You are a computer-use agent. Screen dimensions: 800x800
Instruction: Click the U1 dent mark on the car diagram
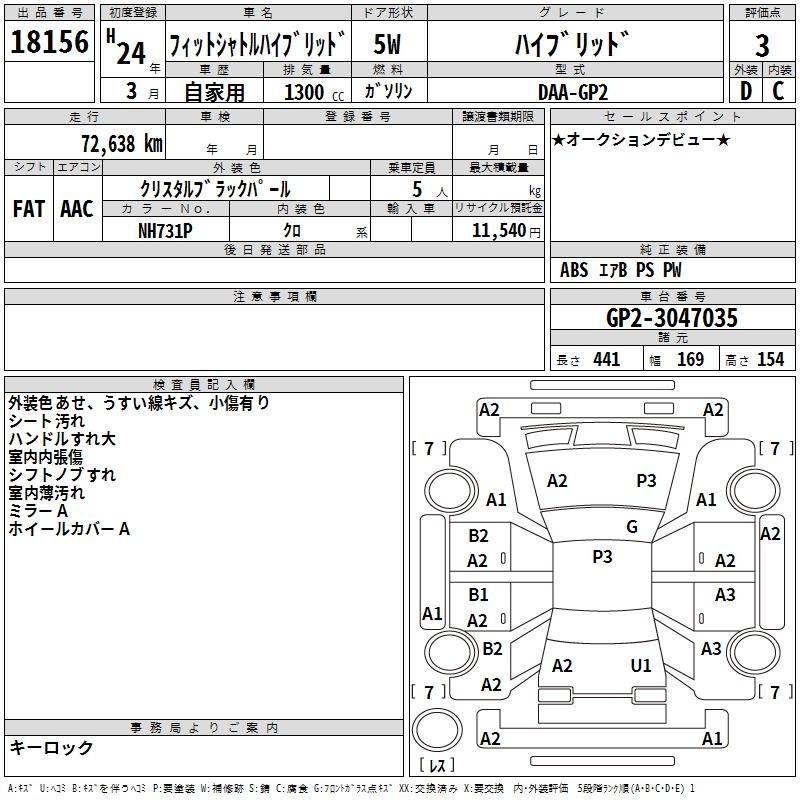pos(641,665)
